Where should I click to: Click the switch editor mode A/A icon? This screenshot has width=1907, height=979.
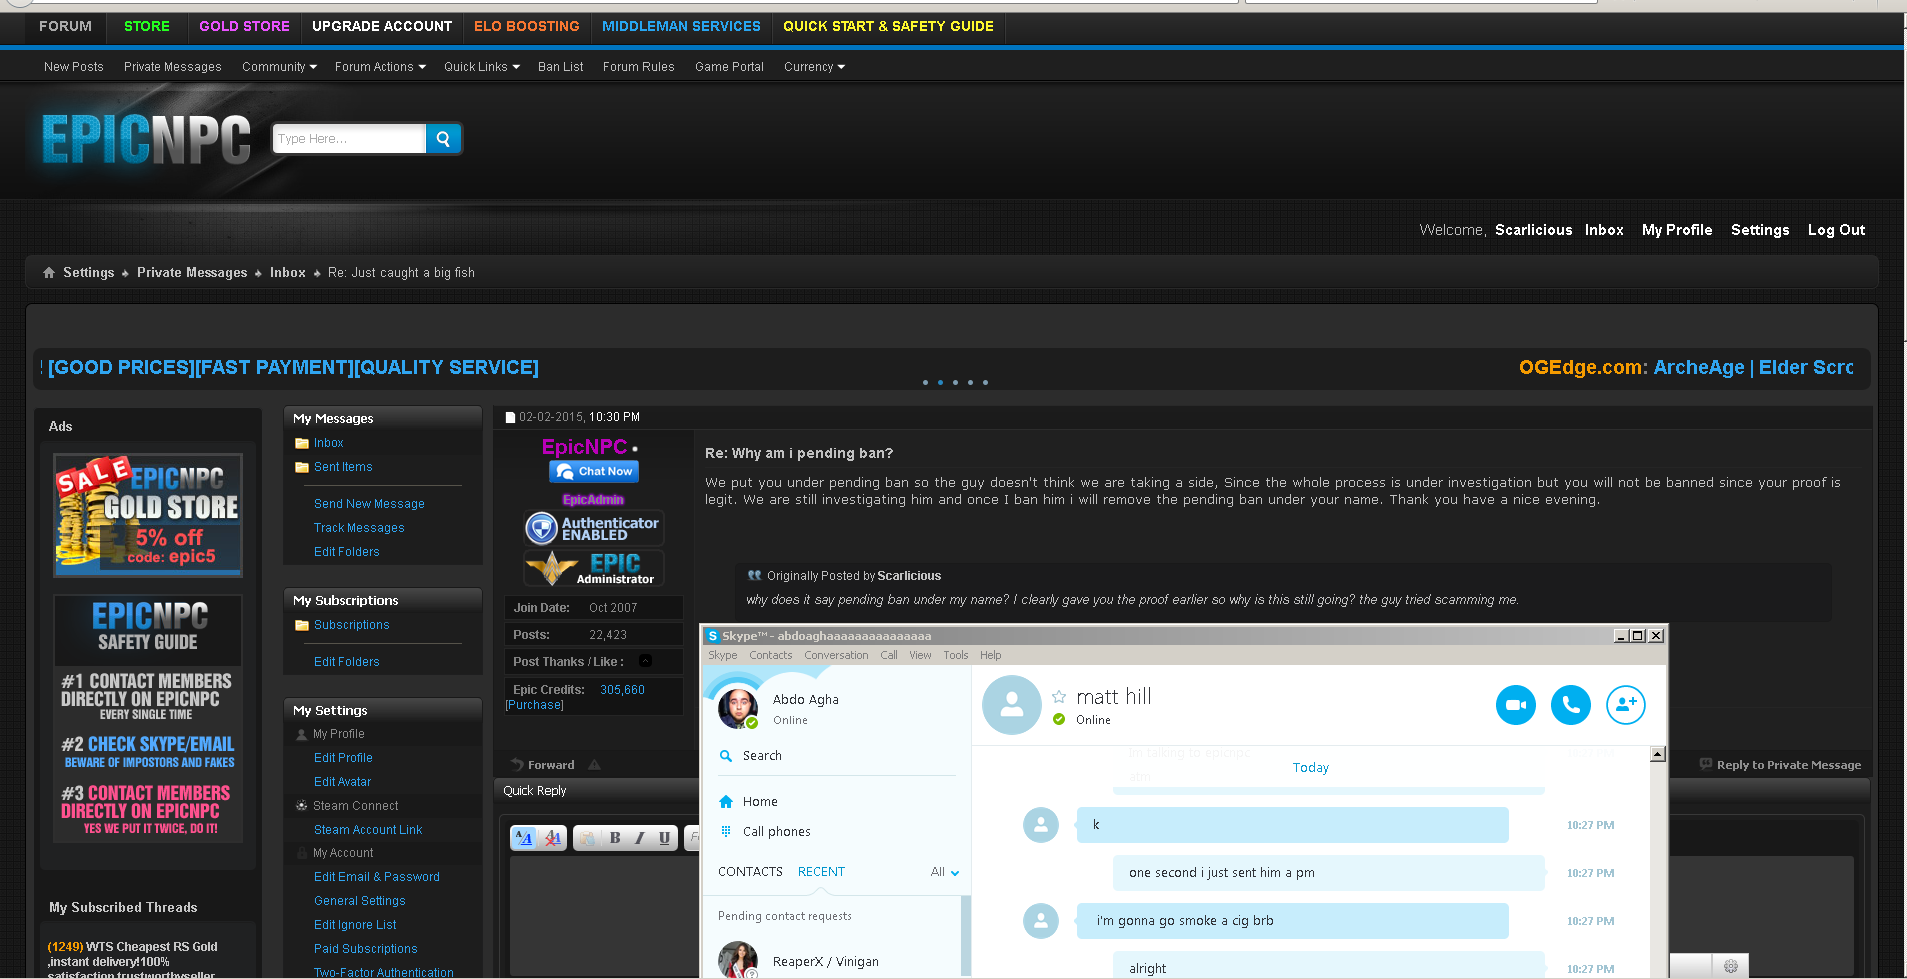(525, 838)
